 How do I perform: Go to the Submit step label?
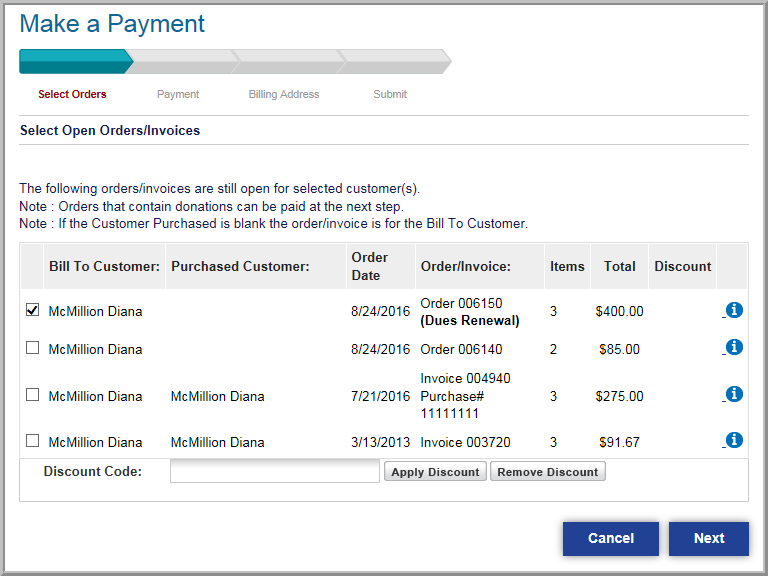click(x=390, y=94)
